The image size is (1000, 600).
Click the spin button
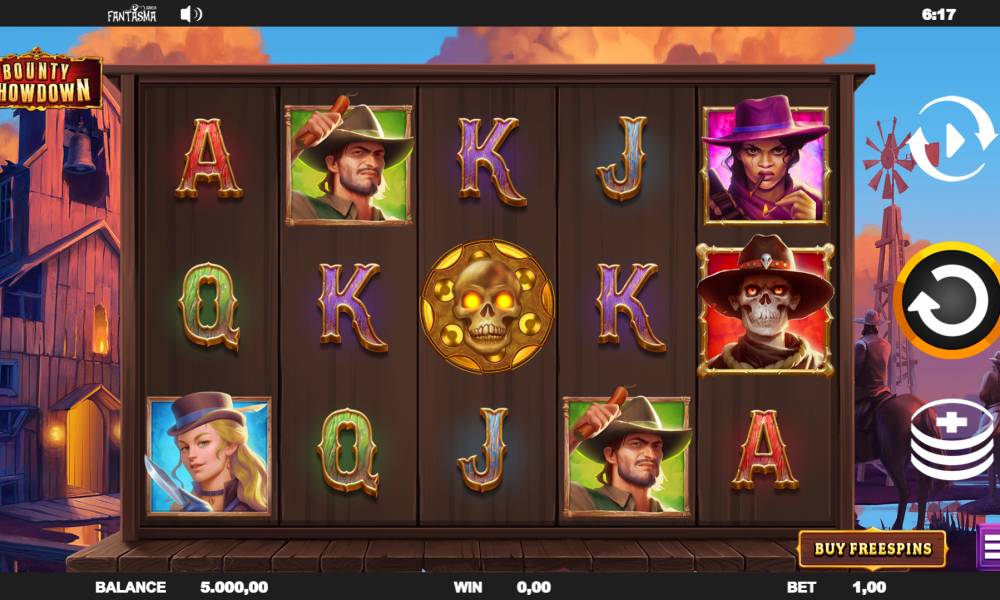pos(949,300)
